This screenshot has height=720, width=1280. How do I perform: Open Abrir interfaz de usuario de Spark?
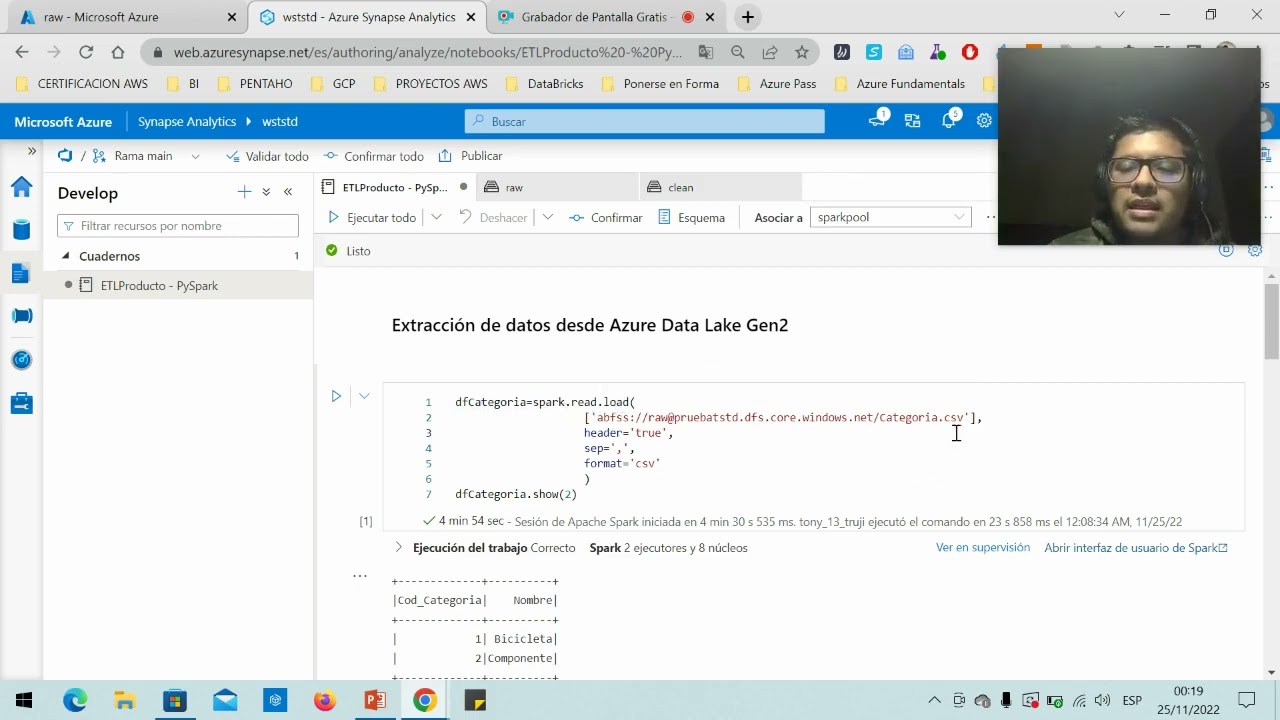(x=1136, y=548)
